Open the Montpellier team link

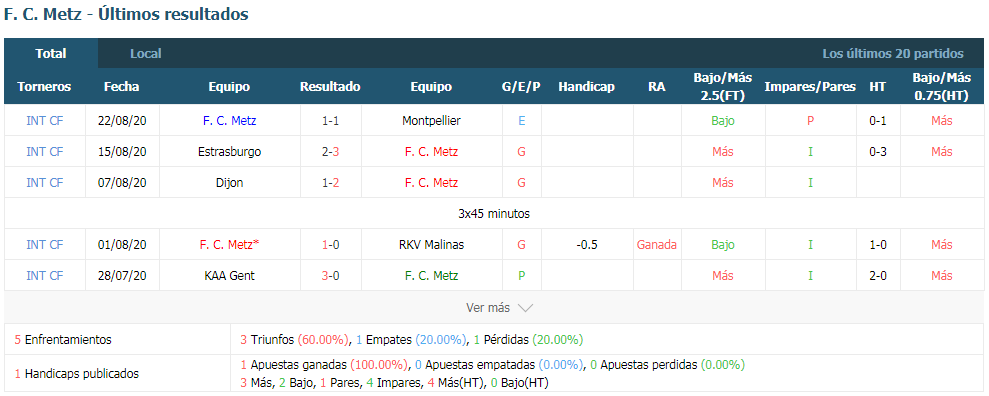tap(431, 120)
